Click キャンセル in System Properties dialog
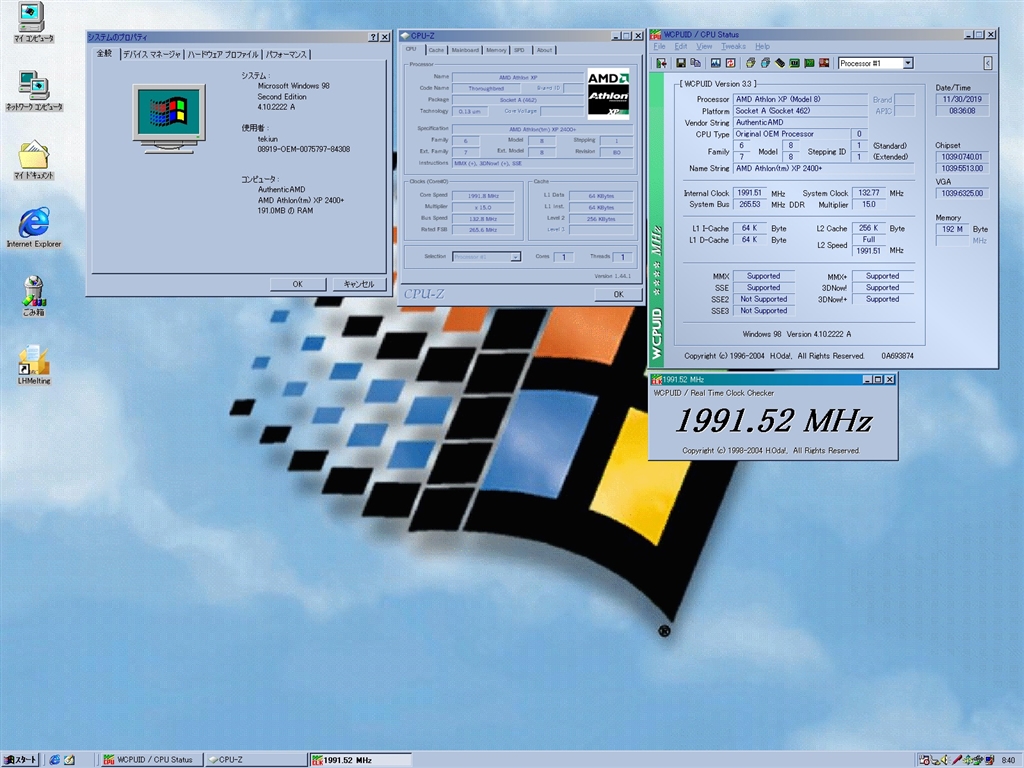The width and height of the screenshot is (1024, 768). 358,284
